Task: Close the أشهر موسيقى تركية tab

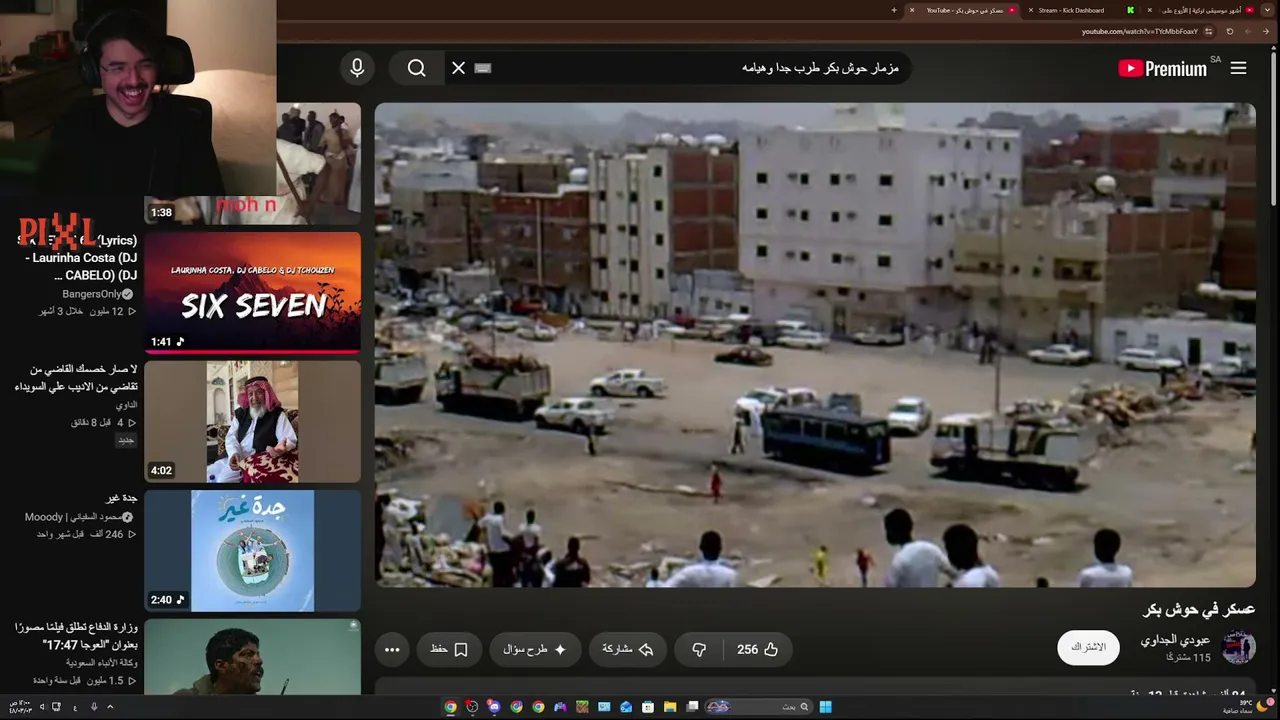Action: click(x=1149, y=10)
